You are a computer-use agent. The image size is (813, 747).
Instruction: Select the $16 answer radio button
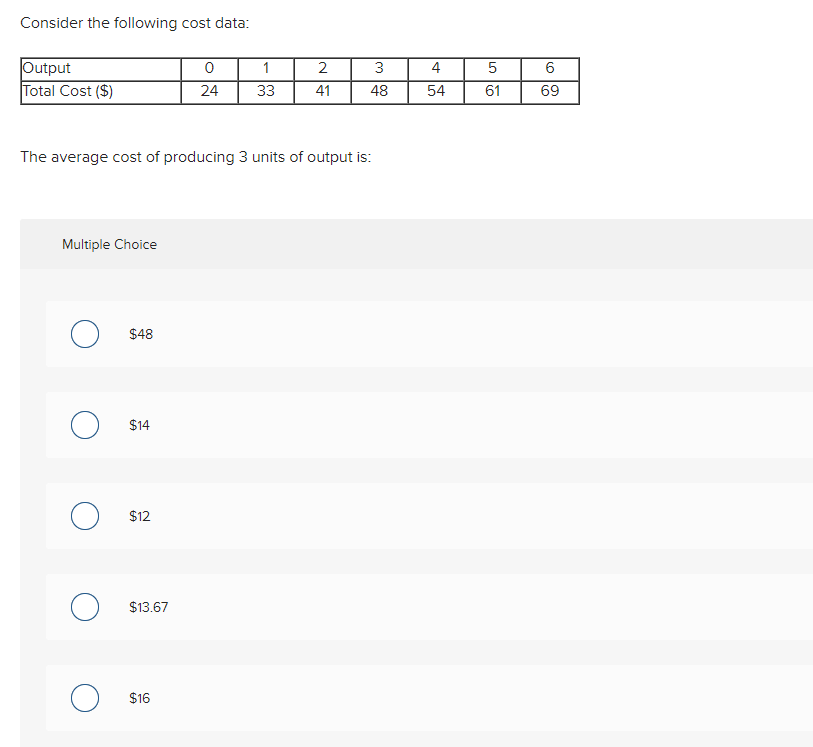point(85,698)
